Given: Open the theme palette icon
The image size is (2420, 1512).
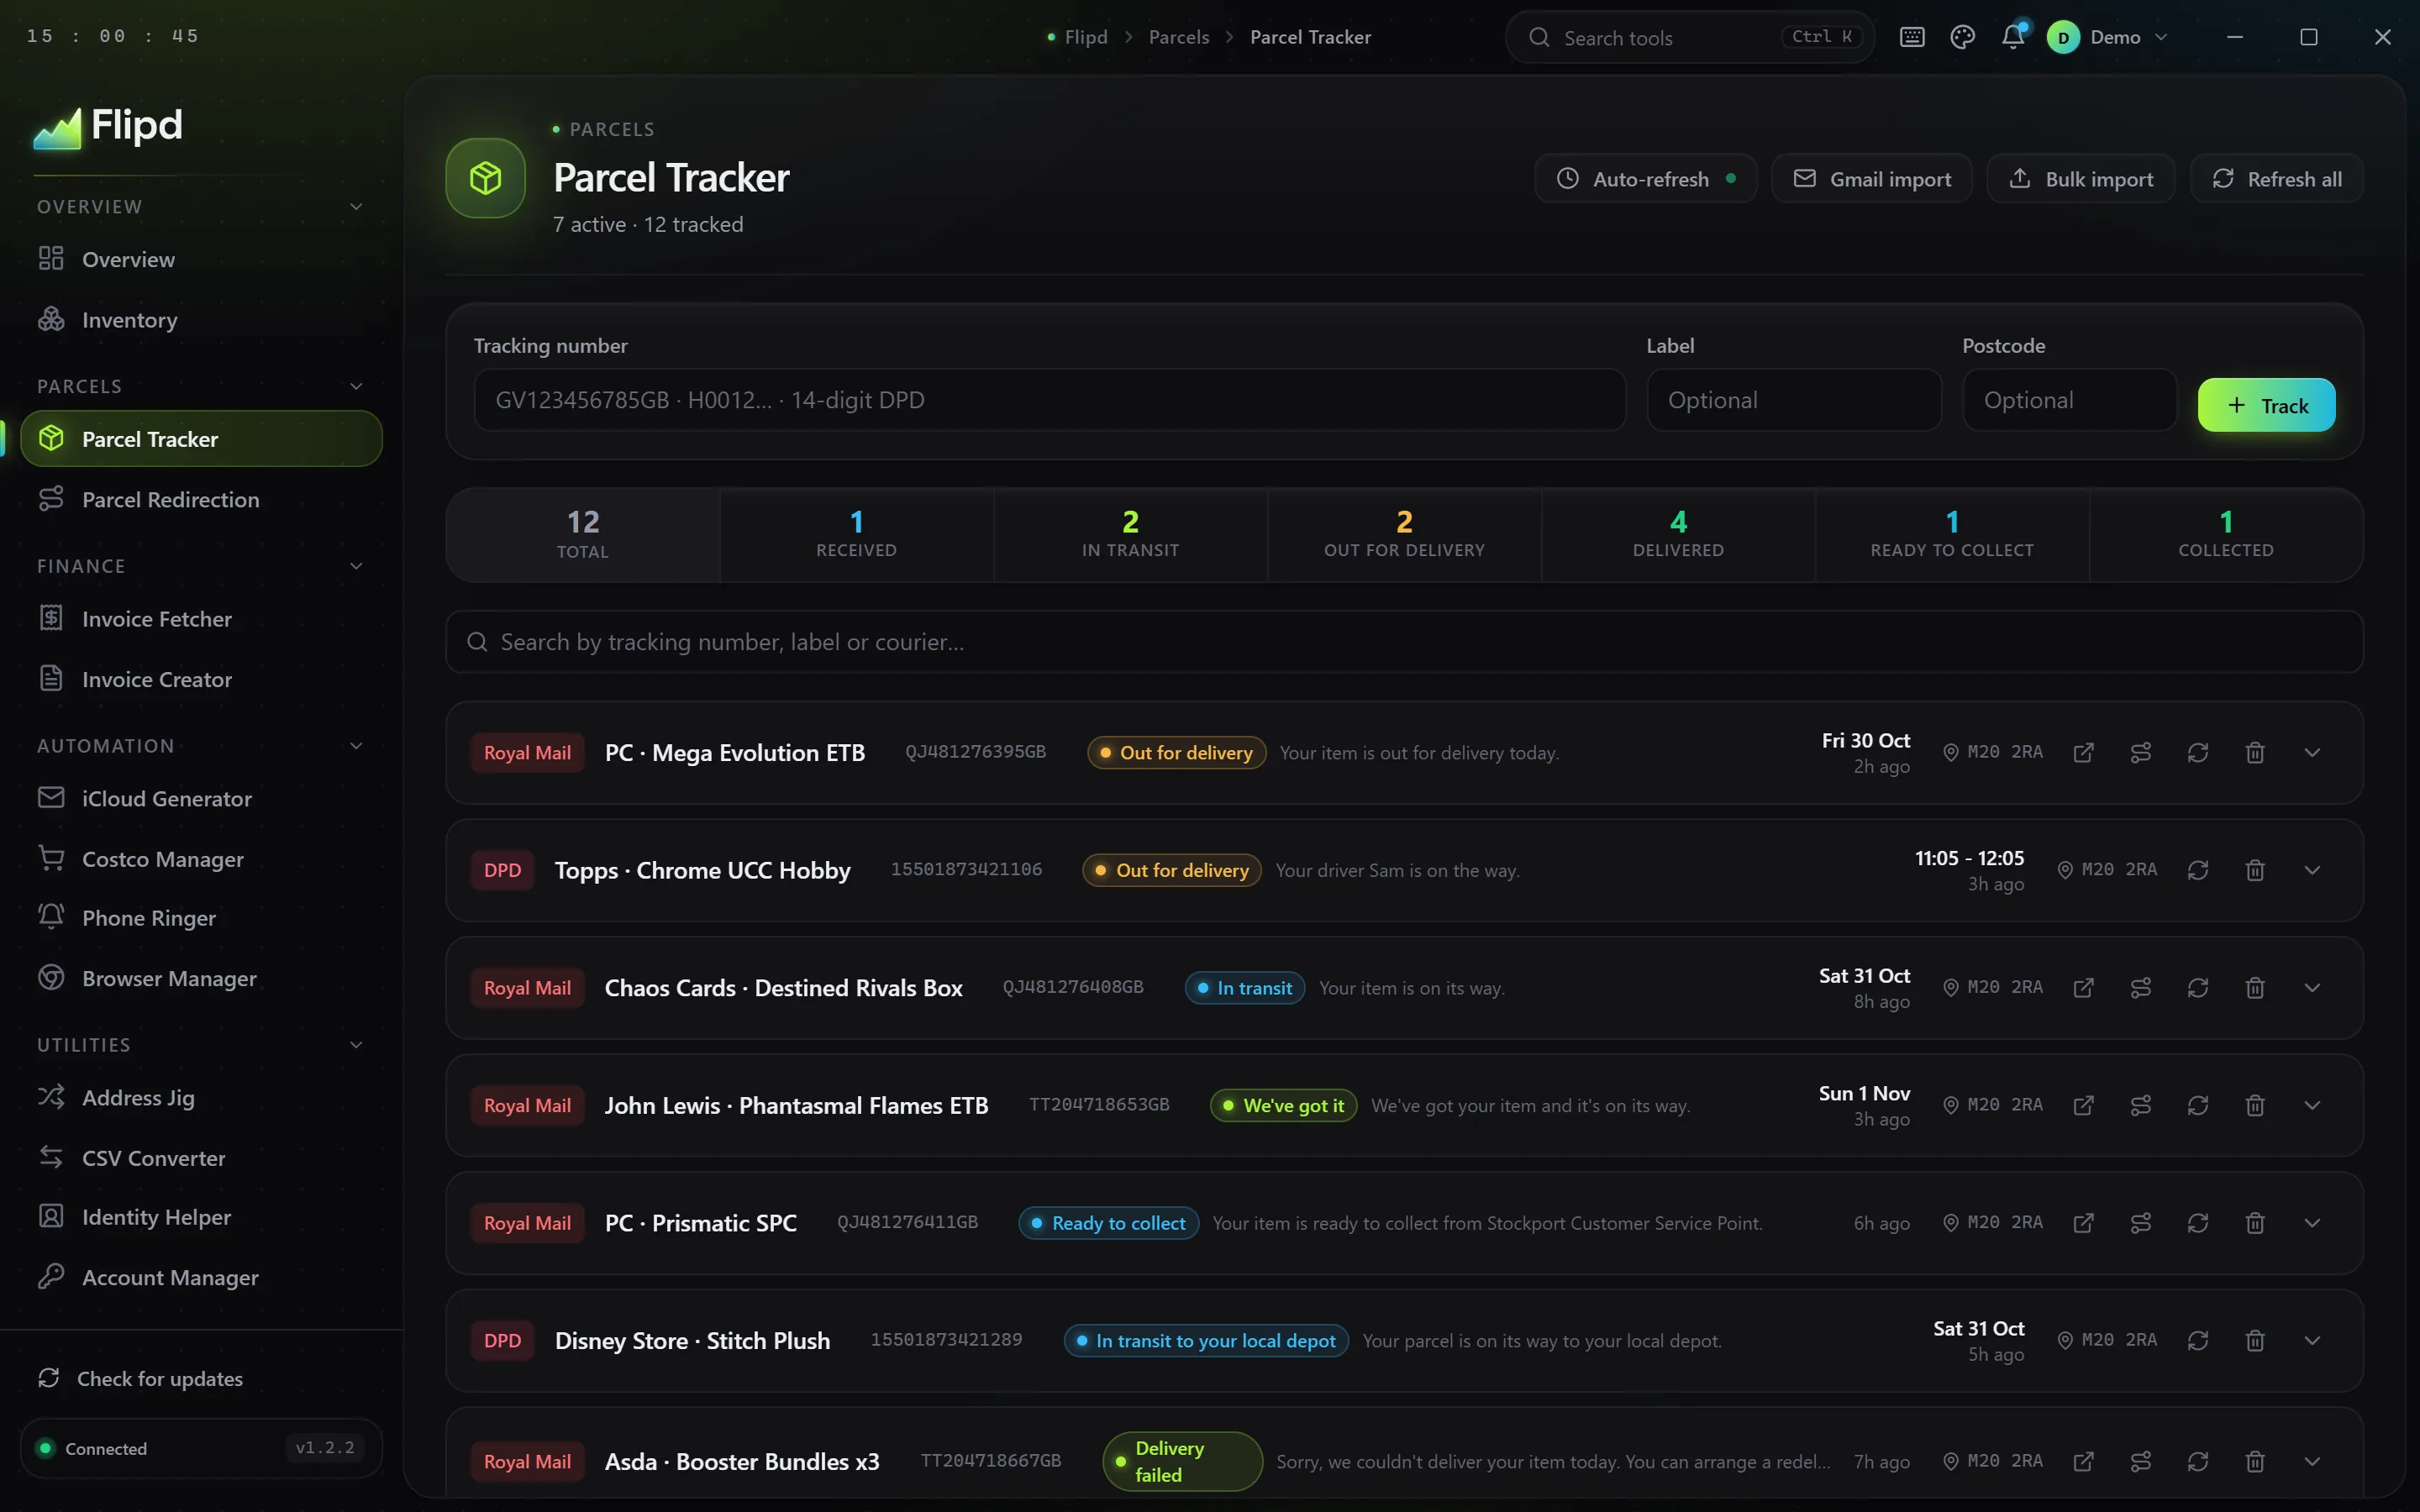Looking at the screenshot, I should click(x=1962, y=37).
